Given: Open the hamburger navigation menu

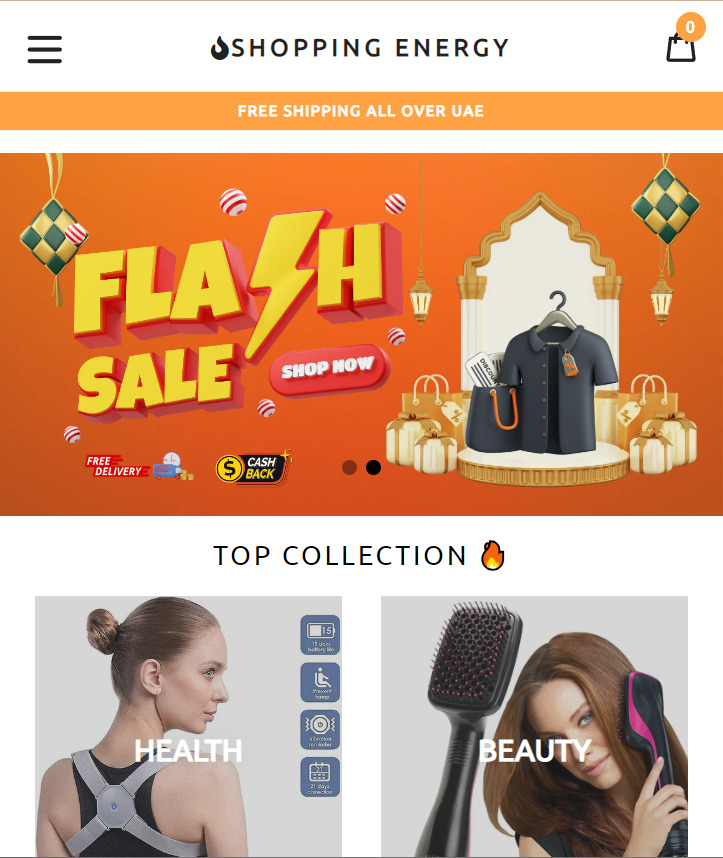Looking at the screenshot, I should click(45, 50).
